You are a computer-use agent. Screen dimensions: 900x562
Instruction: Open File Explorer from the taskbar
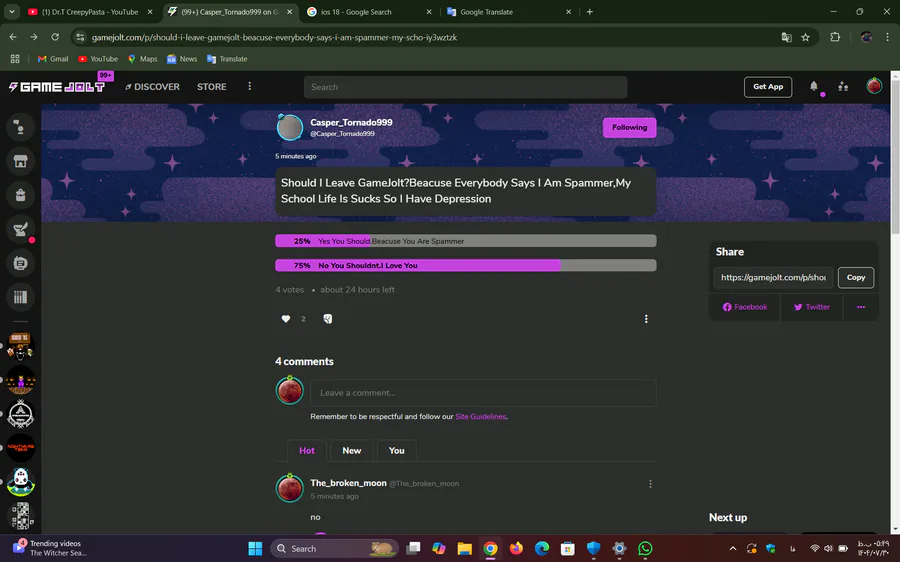464,548
